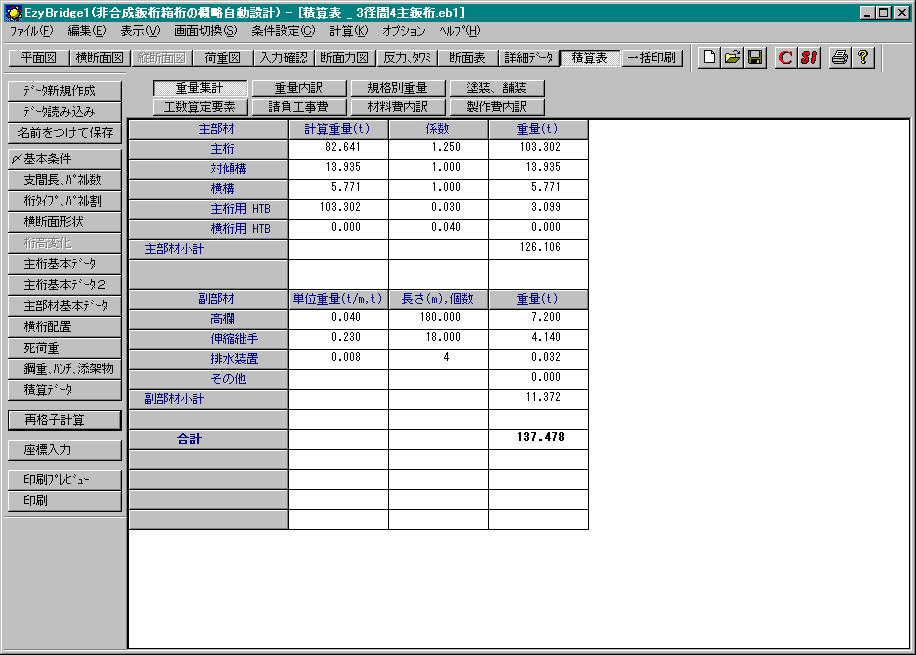Viewport: 916px width, 655px height.
Task: Open the ファイル(F) menu
Action: point(32,31)
